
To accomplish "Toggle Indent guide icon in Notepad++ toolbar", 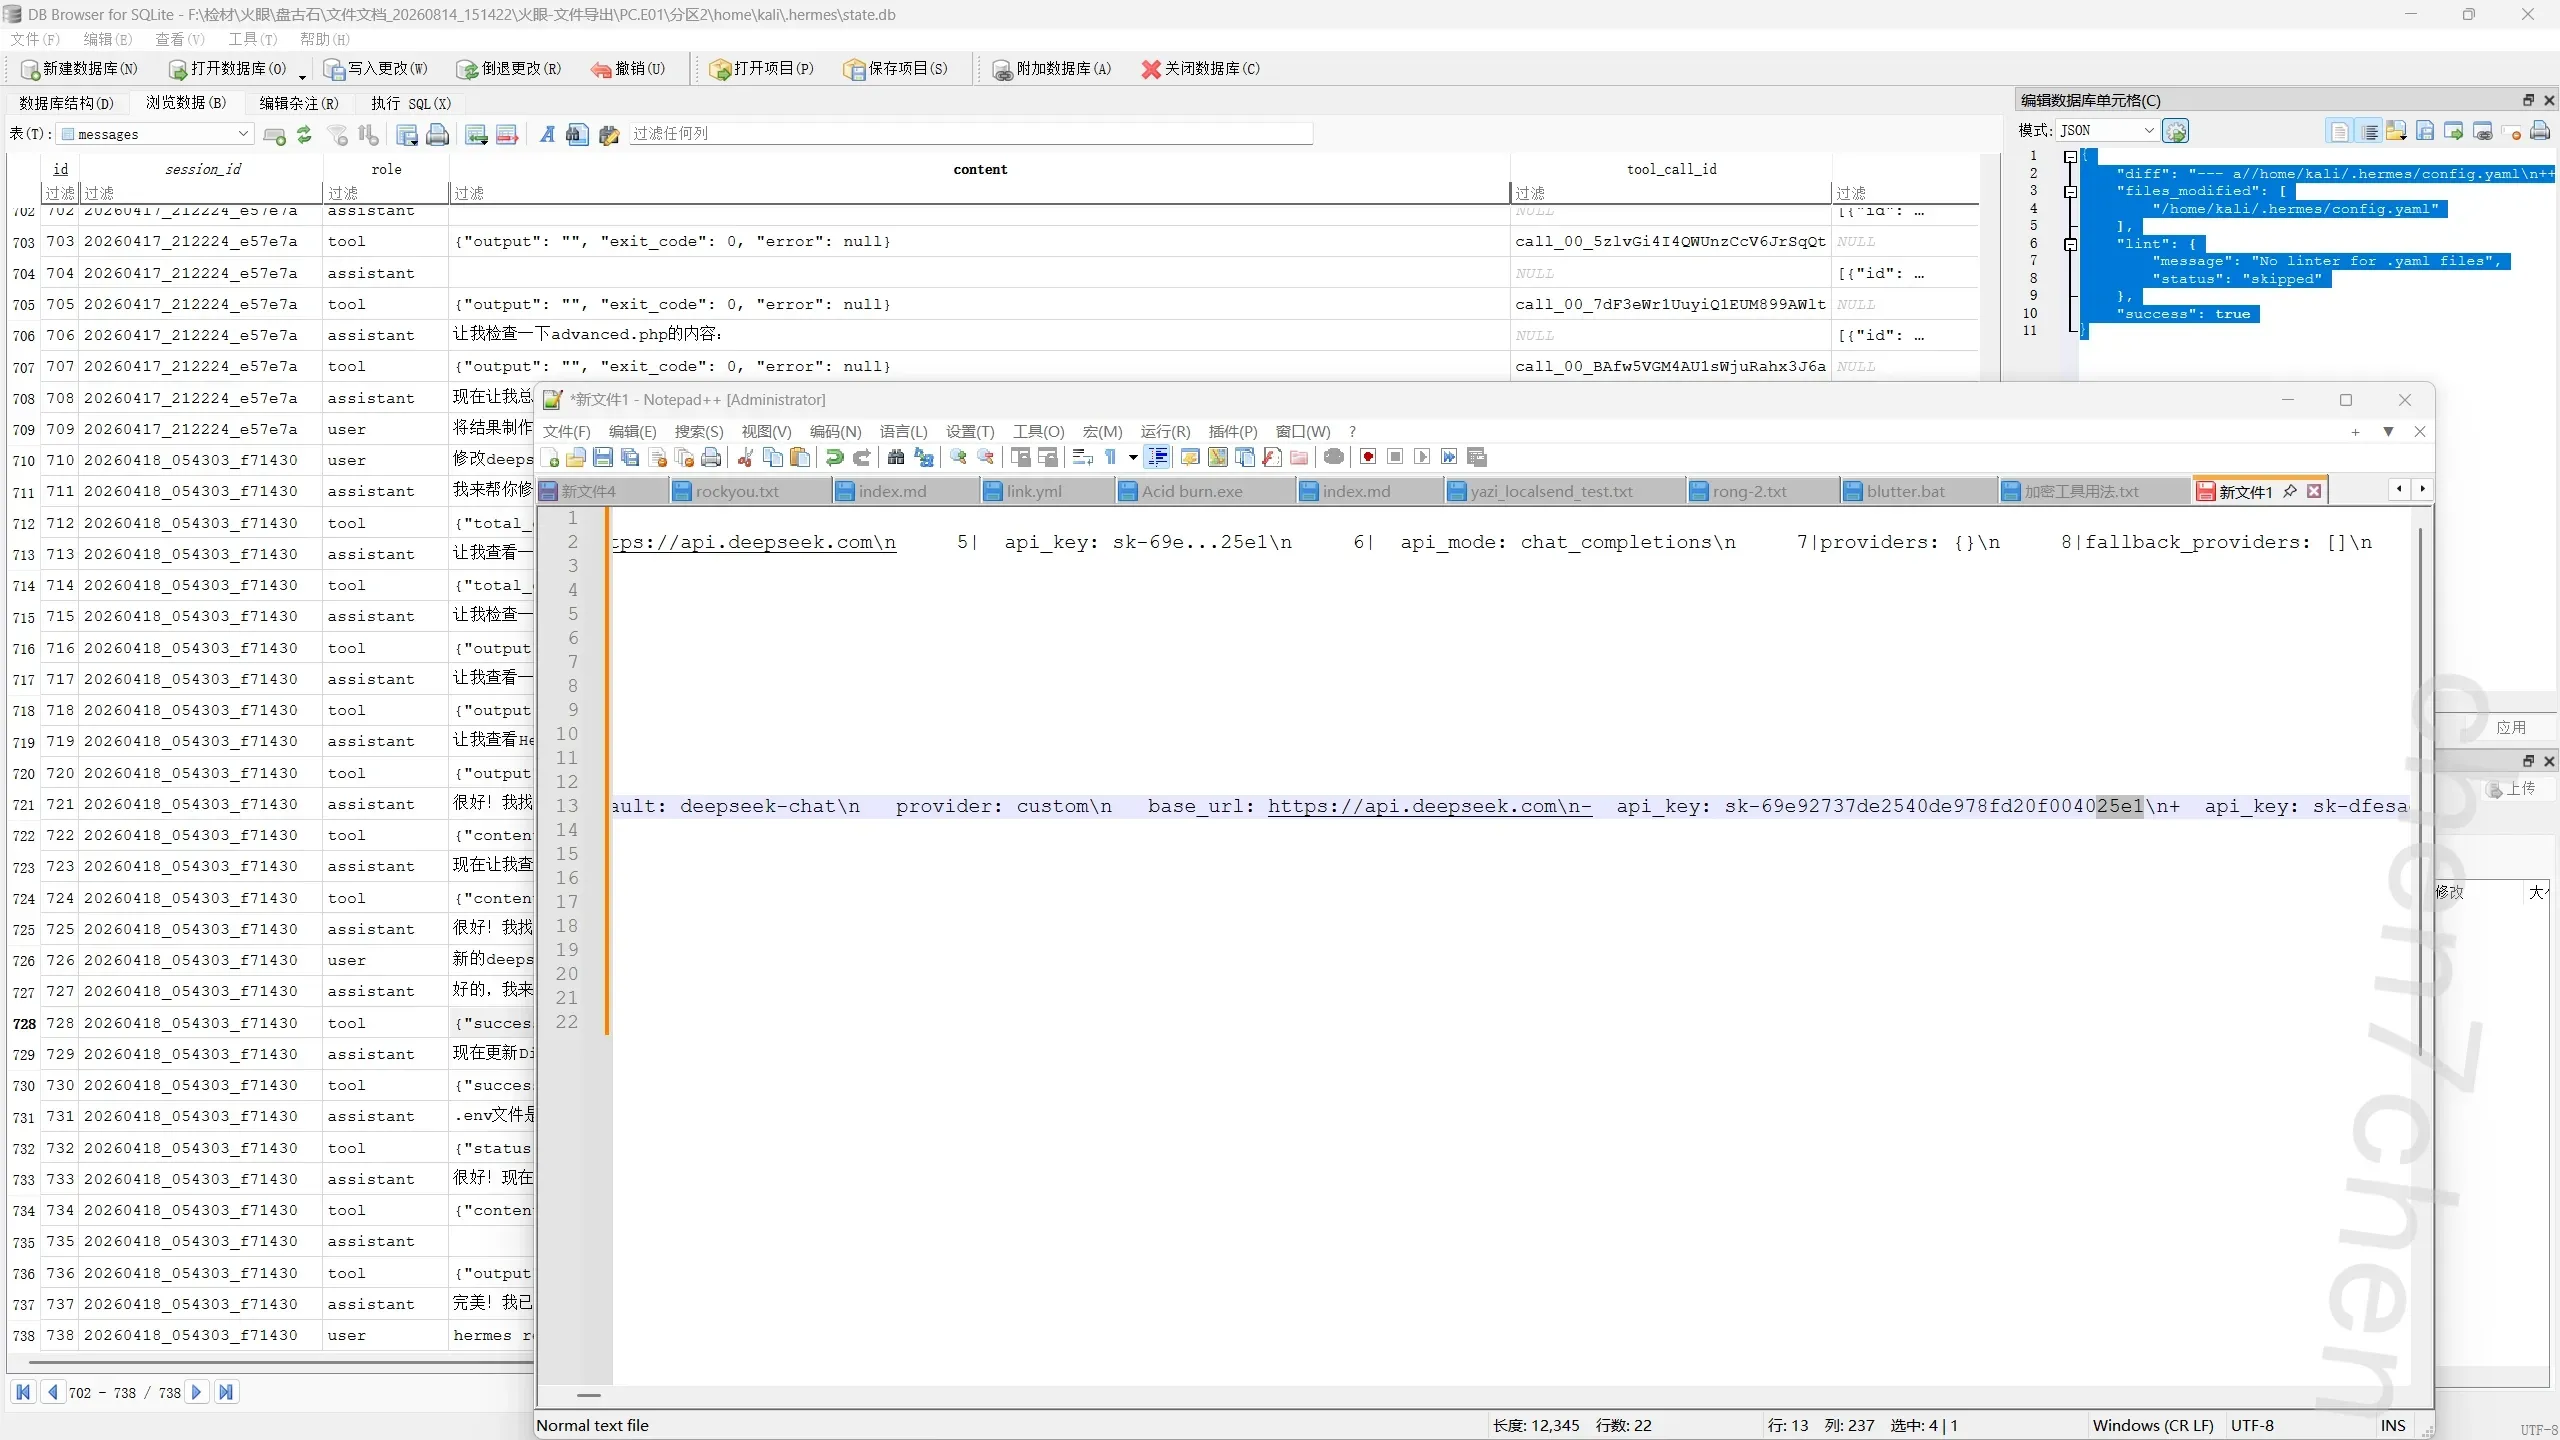I will [x=1158, y=458].
